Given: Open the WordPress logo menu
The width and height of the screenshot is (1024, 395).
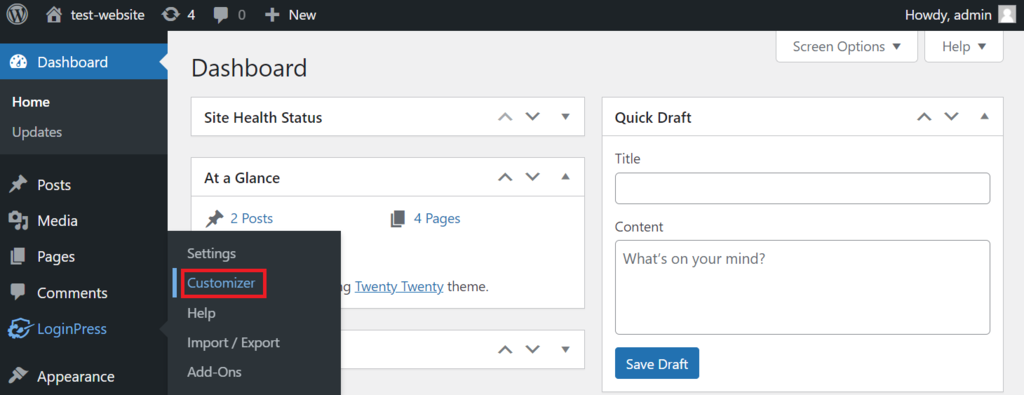Looking at the screenshot, I should tap(18, 14).
